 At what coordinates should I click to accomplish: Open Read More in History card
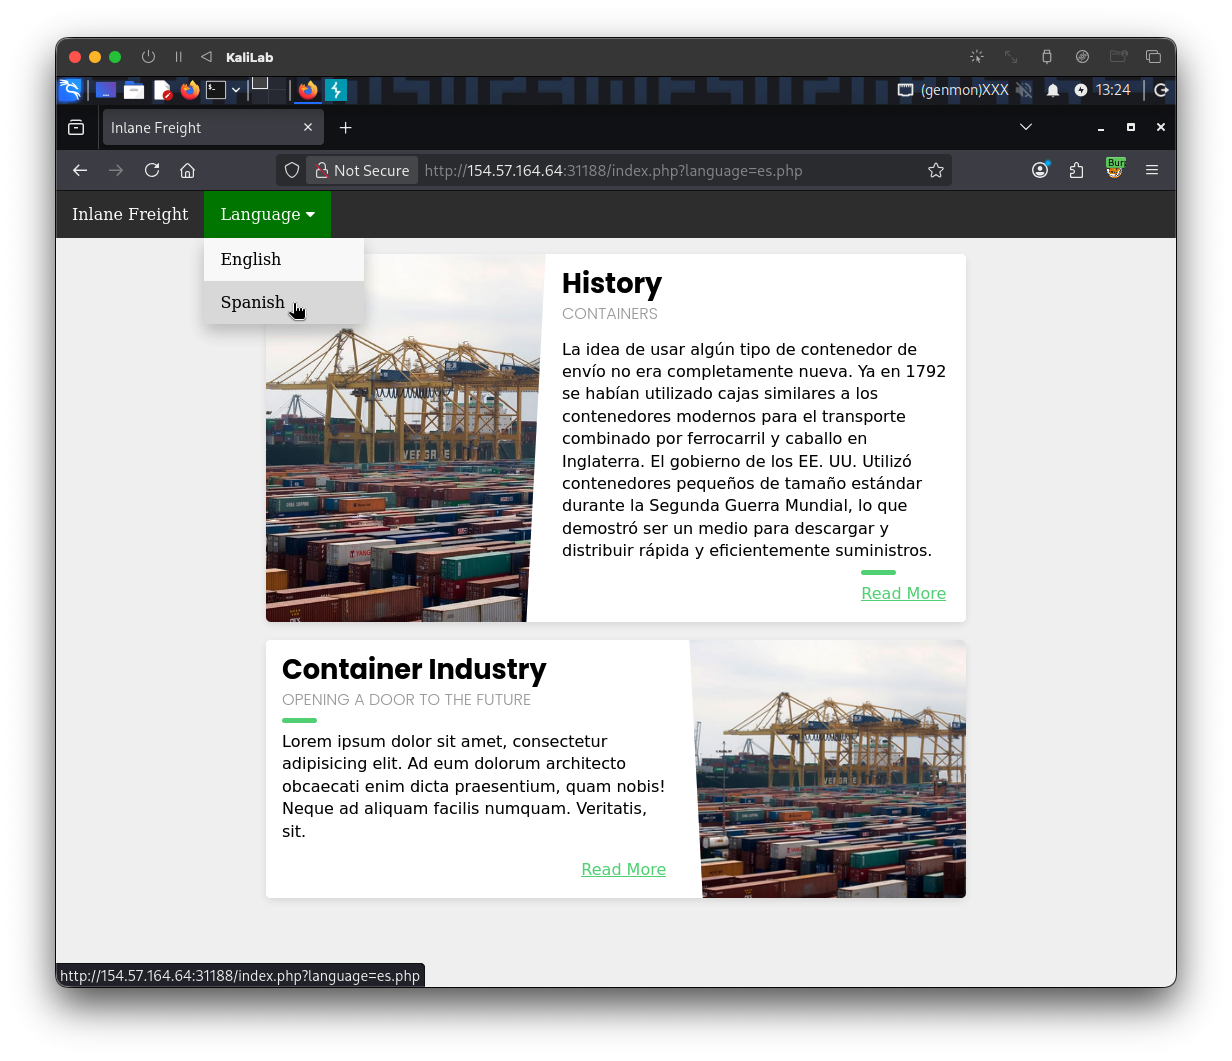click(904, 593)
